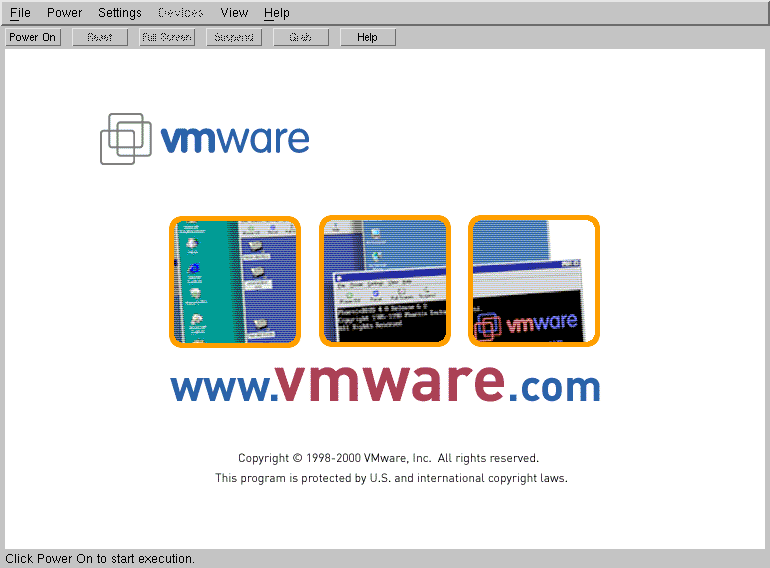This screenshot has width=770, height=568.
Task: Click the copyright 1998-2000 VMware text
Action: tap(388, 458)
